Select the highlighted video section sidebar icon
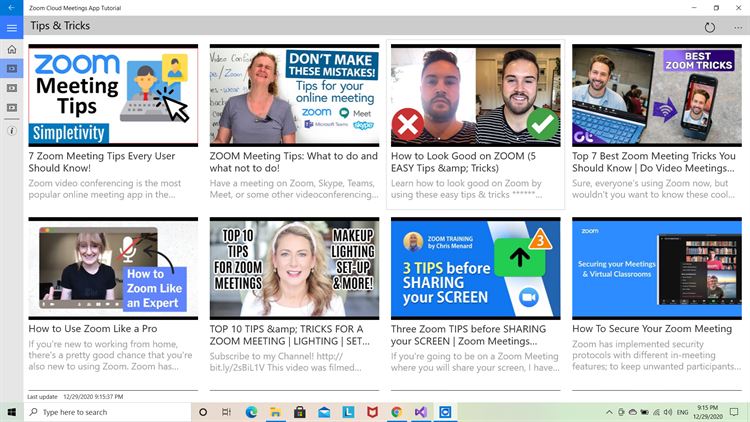The image size is (750, 422). coord(11,68)
